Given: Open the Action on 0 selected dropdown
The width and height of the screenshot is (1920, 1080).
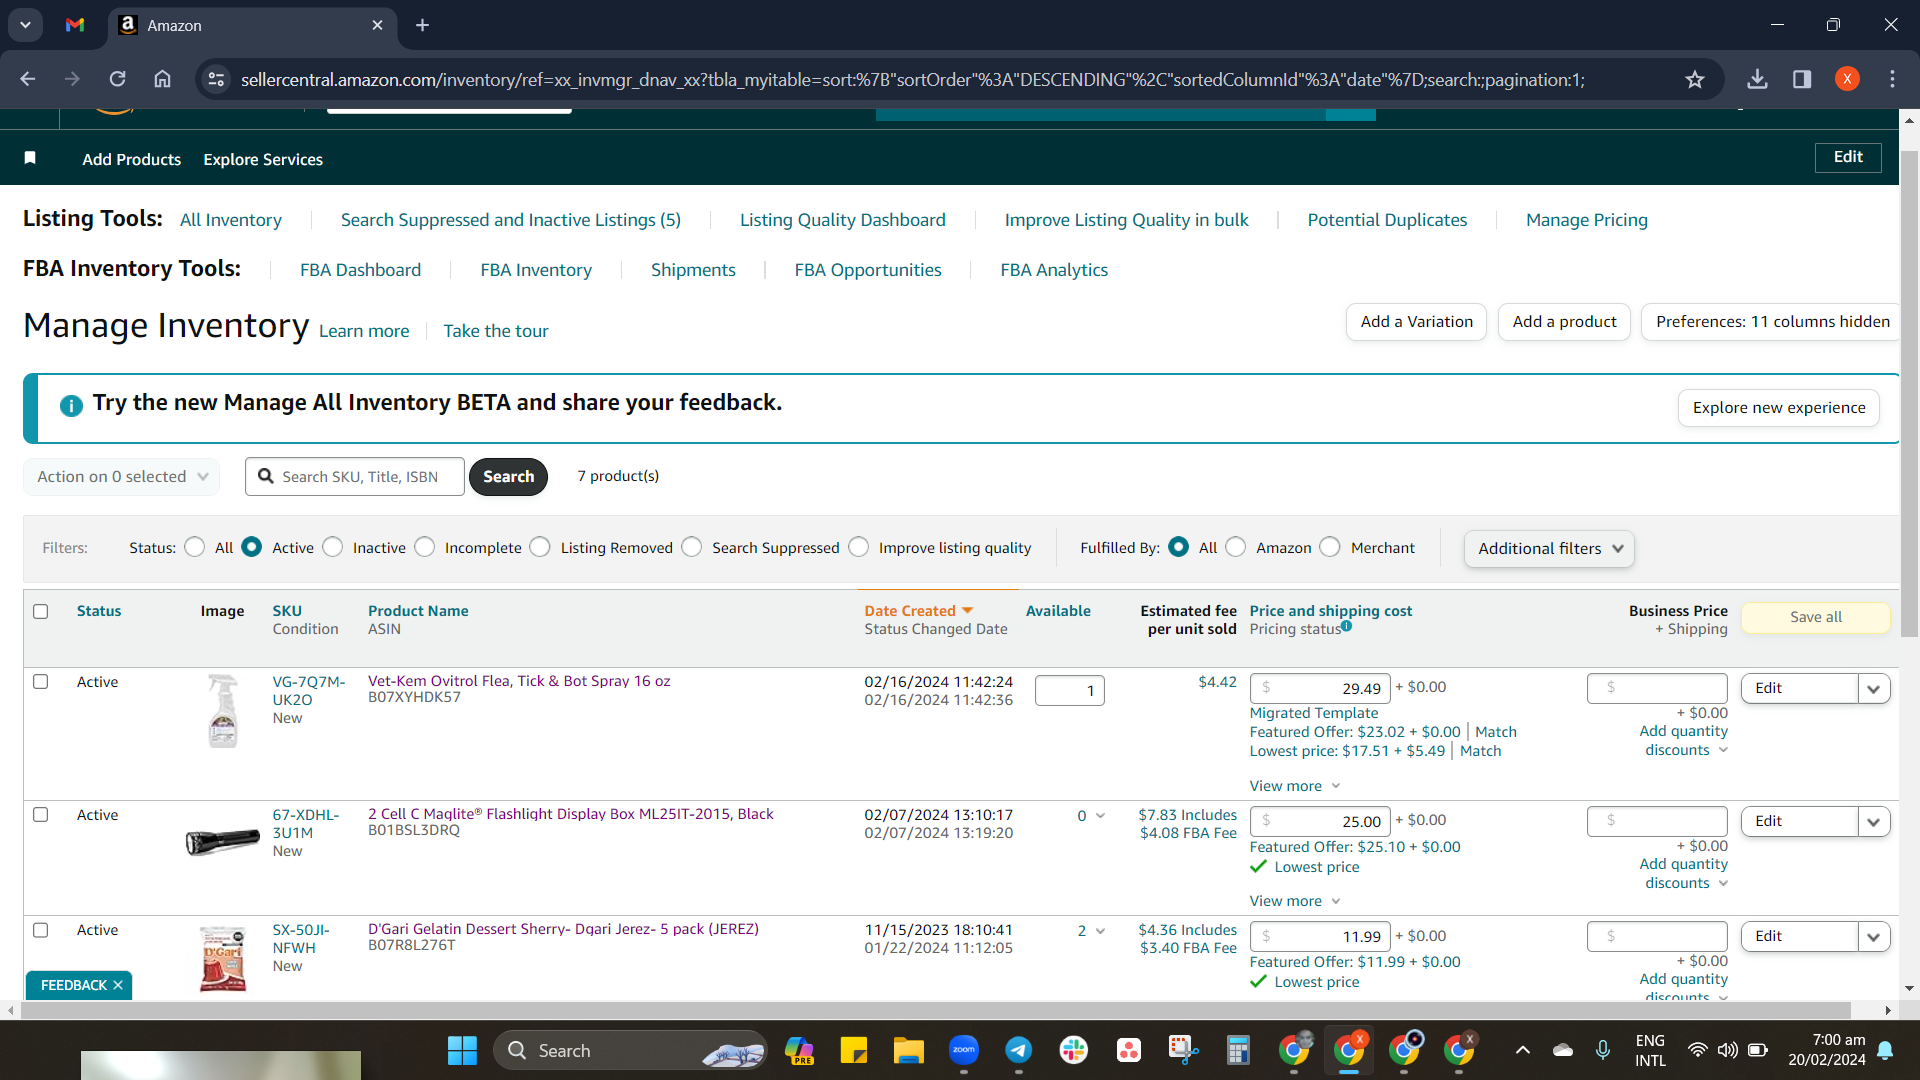Looking at the screenshot, I should (x=121, y=477).
